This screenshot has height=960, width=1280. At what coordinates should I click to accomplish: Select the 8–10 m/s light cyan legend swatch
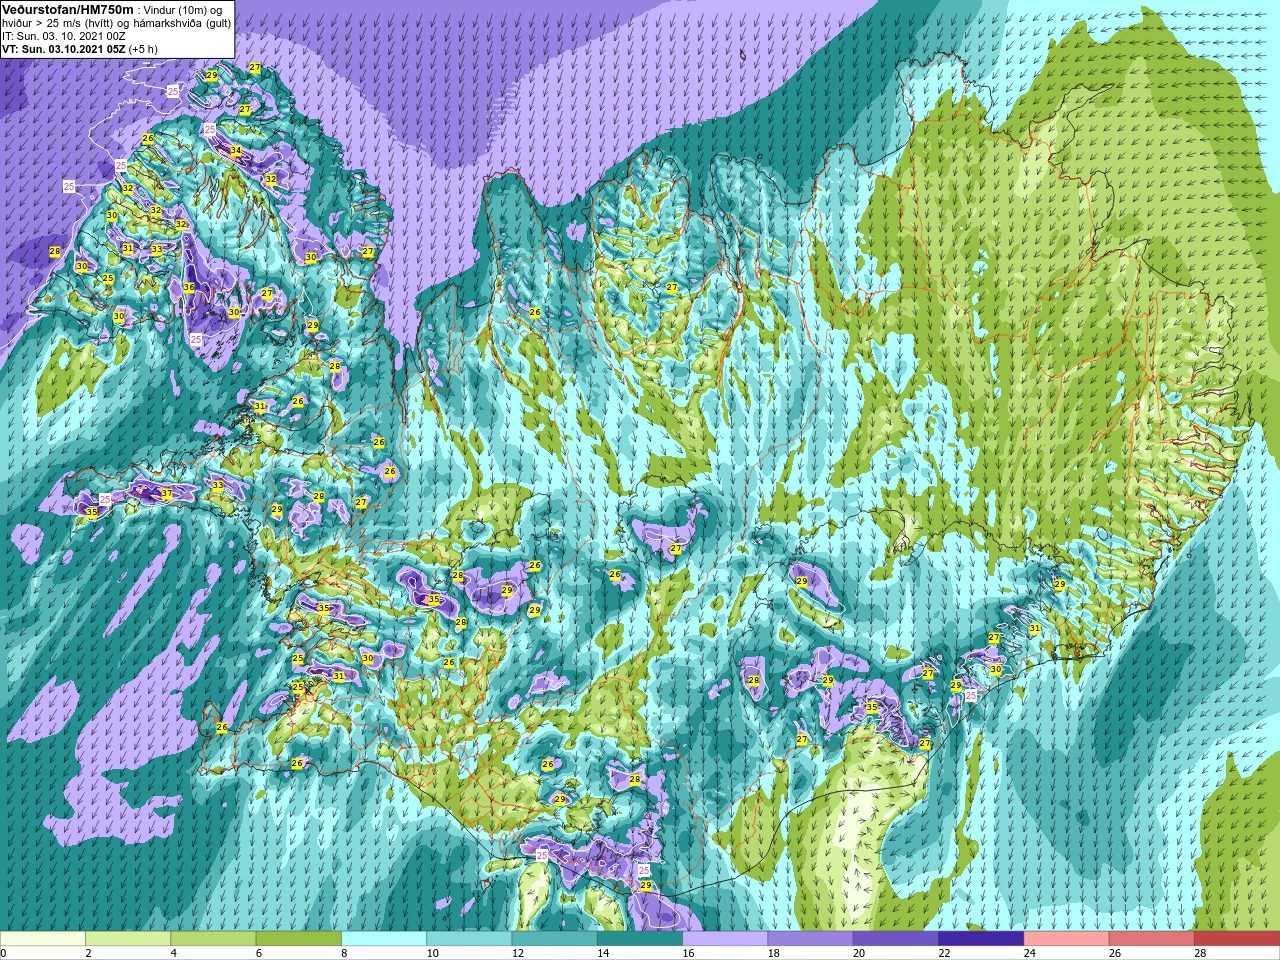(384, 939)
